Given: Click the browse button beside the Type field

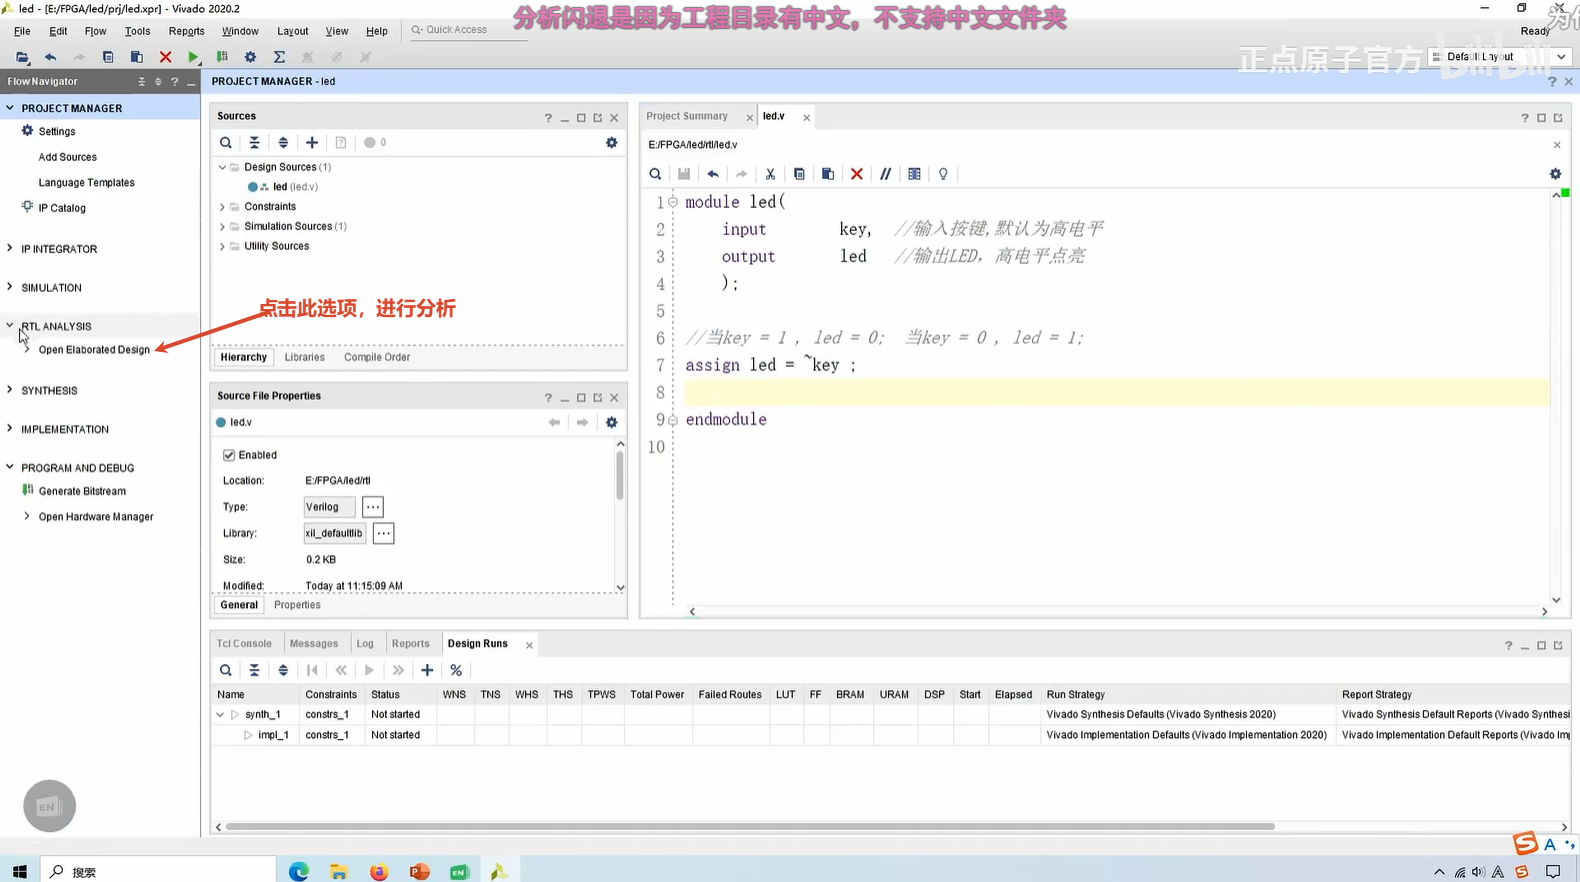Looking at the screenshot, I should (x=372, y=507).
